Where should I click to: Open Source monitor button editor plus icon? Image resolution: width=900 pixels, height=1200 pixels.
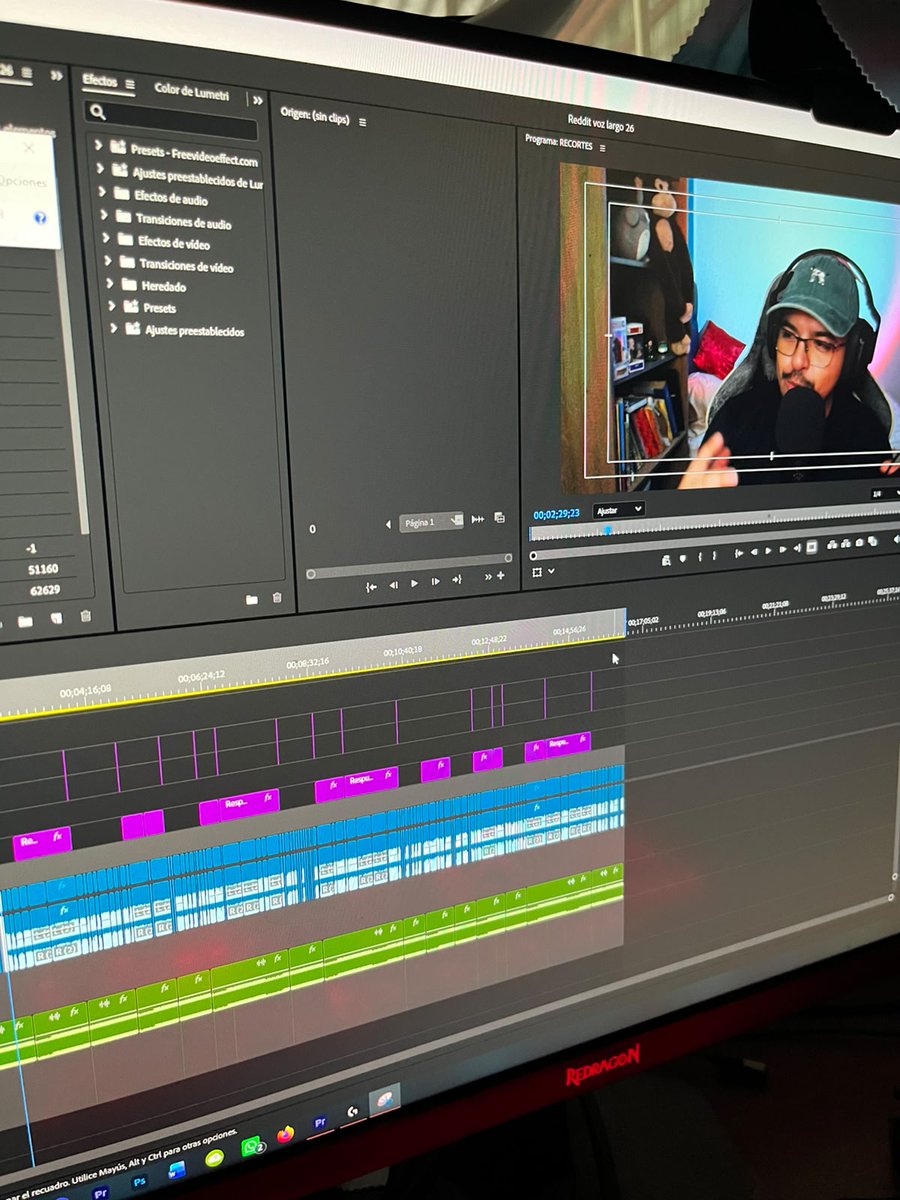pyautogui.click(x=499, y=576)
